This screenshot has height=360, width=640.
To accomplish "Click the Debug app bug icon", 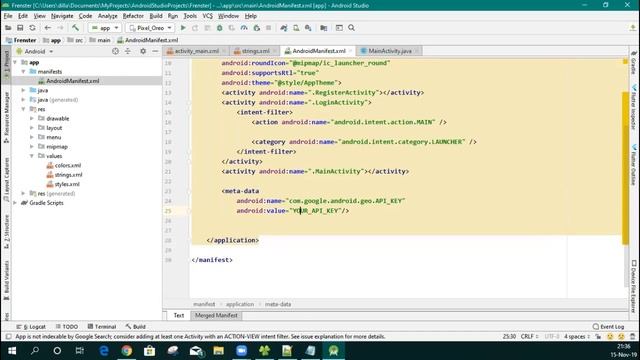I will [x=220, y=28].
